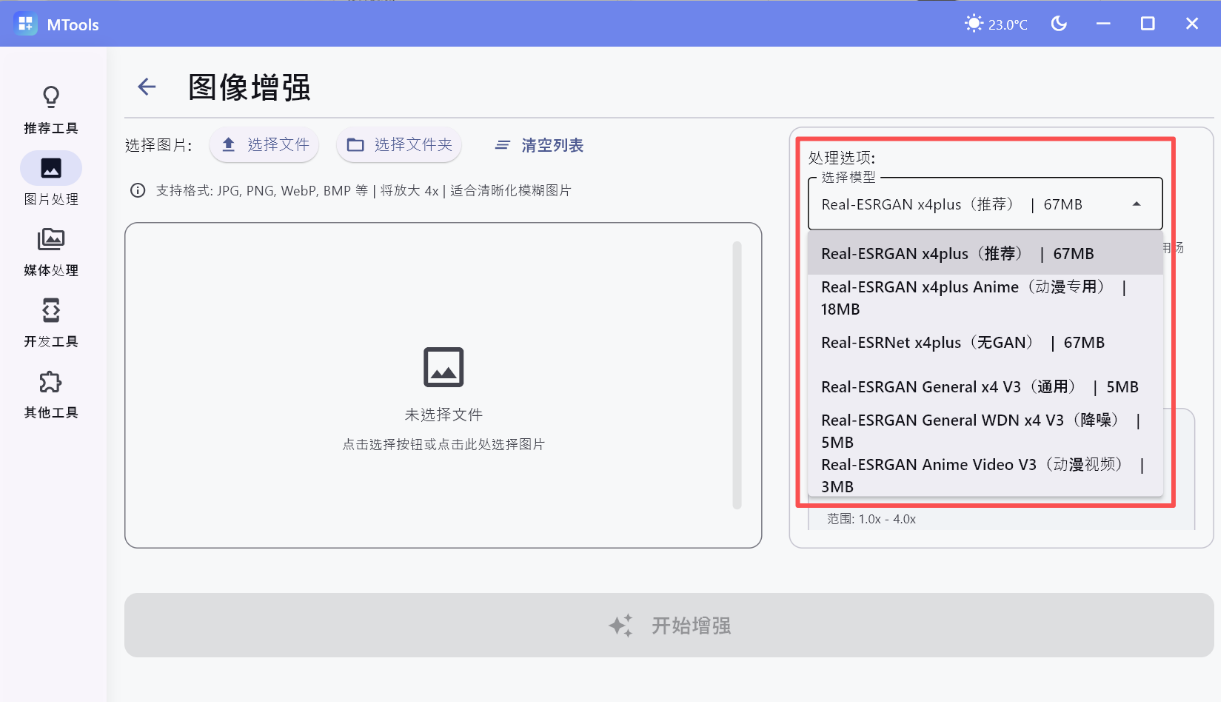Click the 图像增强 page title
The width and height of the screenshot is (1221, 702).
(x=249, y=87)
